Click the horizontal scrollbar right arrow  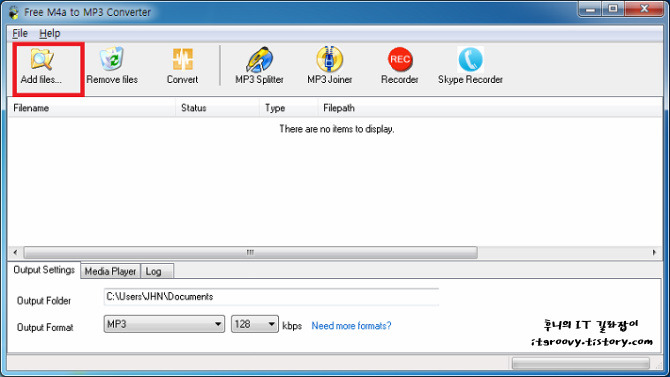(x=654, y=252)
